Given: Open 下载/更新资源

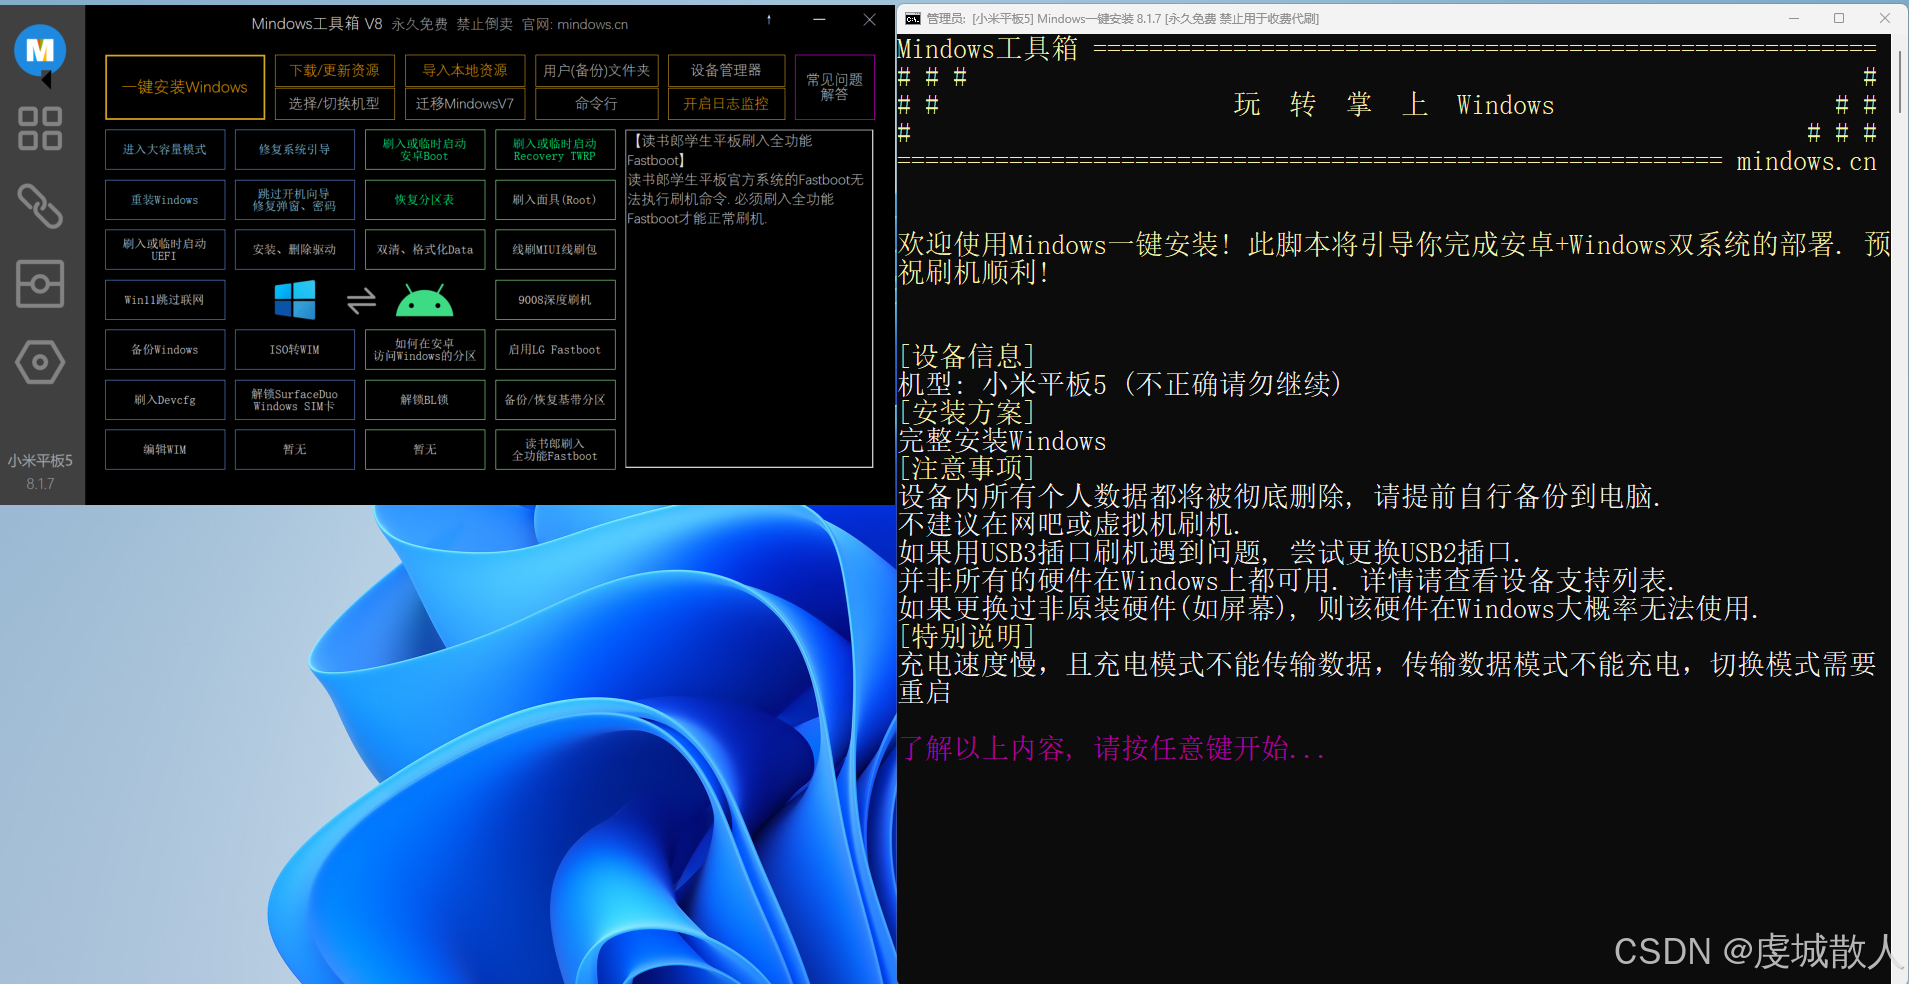Looking at the screenshot, I should 335,70.
